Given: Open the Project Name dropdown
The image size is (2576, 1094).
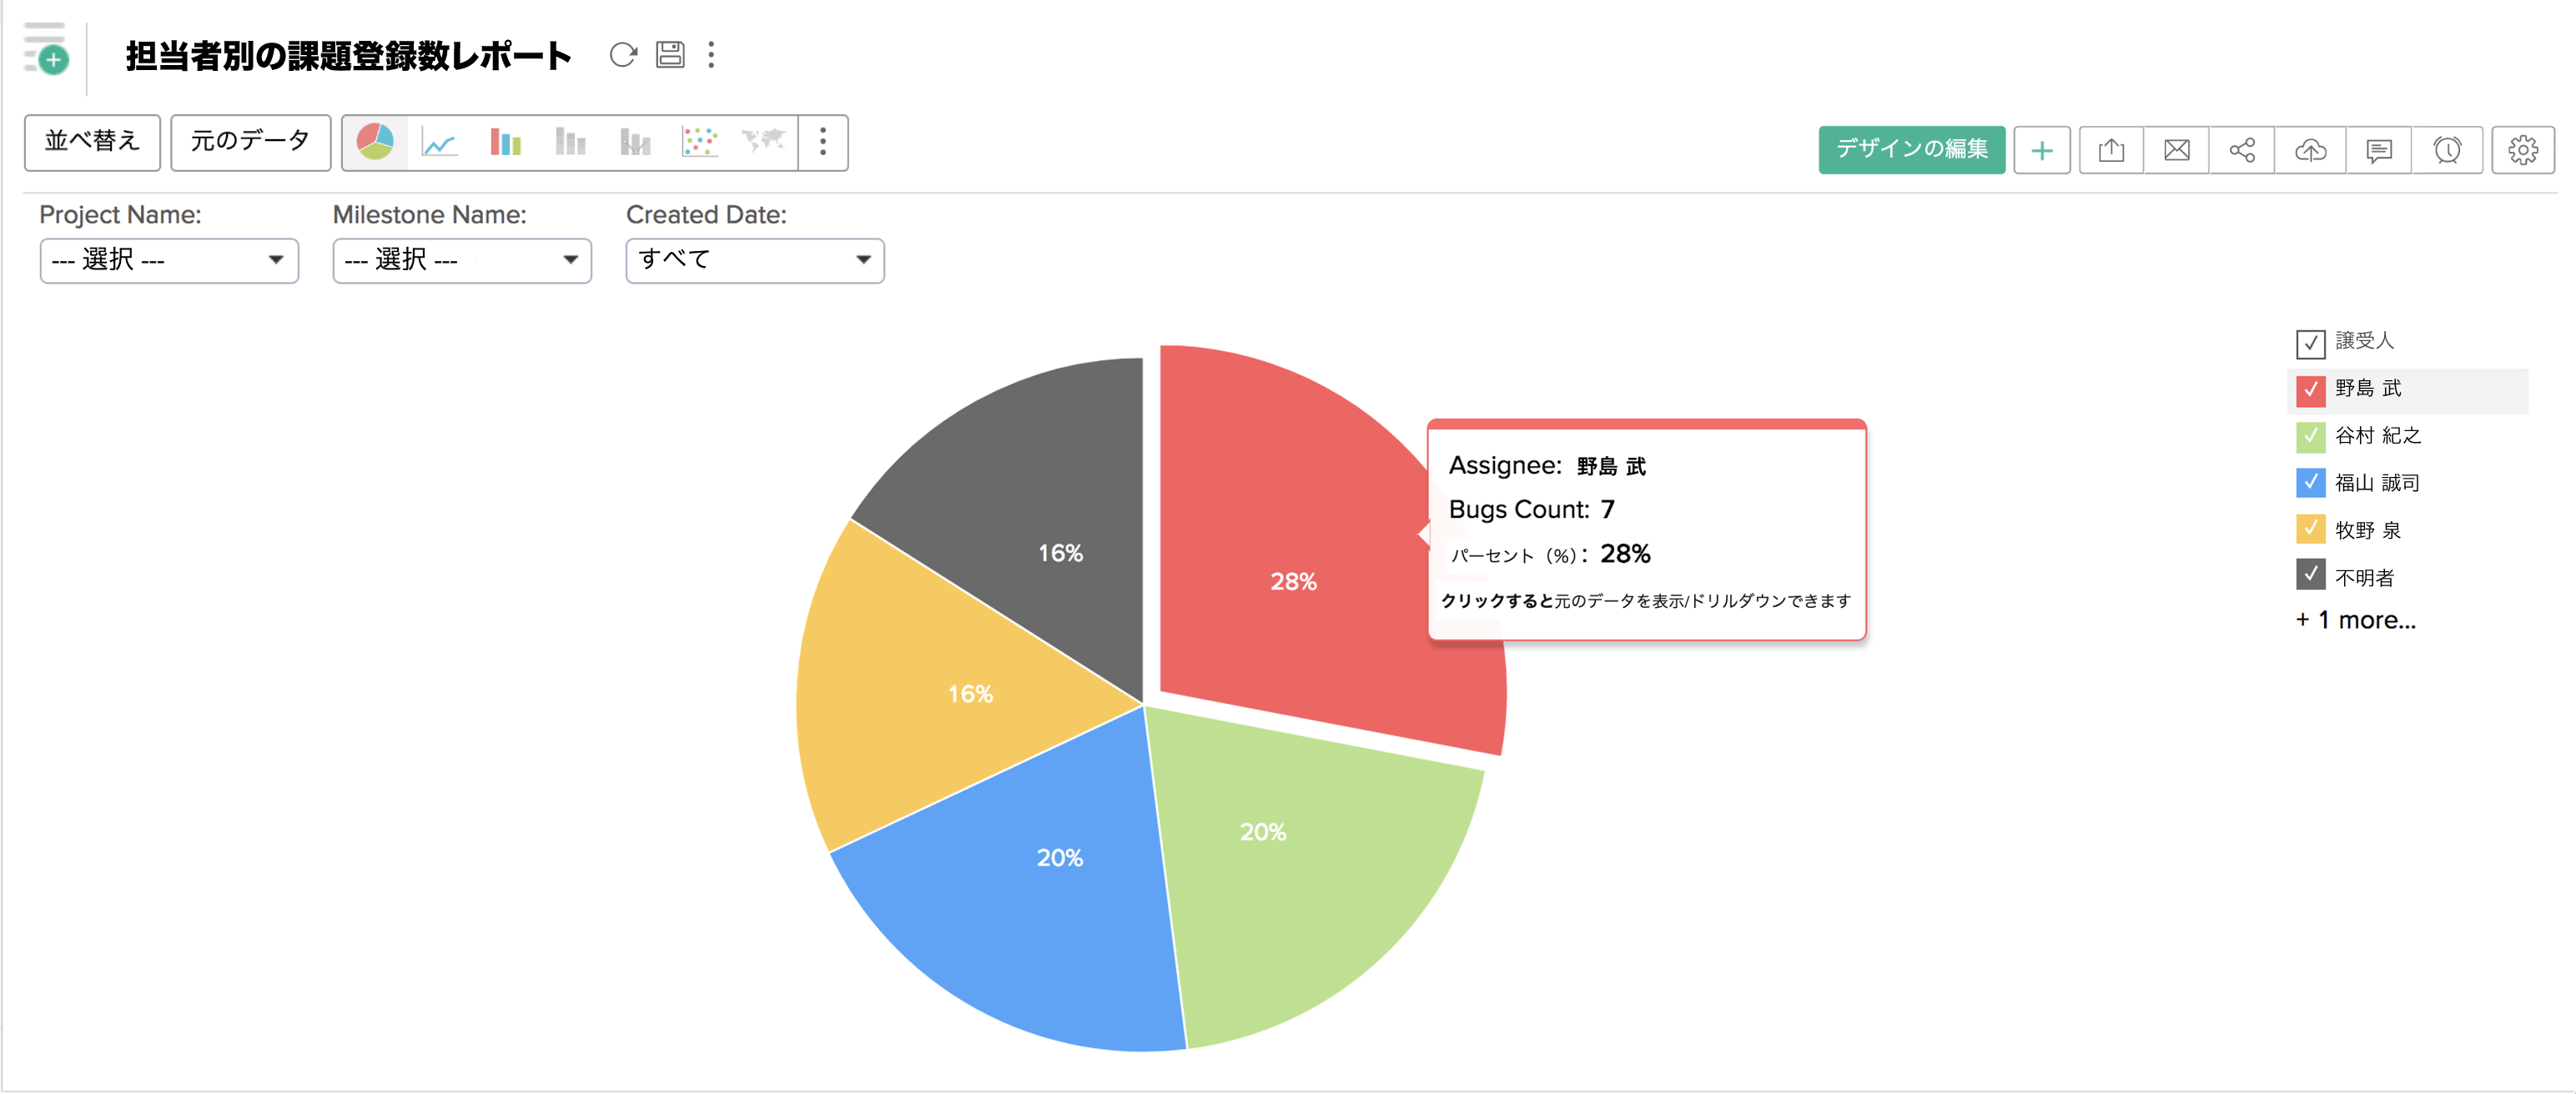Looking at the screenshot, I should coord(169,261).
